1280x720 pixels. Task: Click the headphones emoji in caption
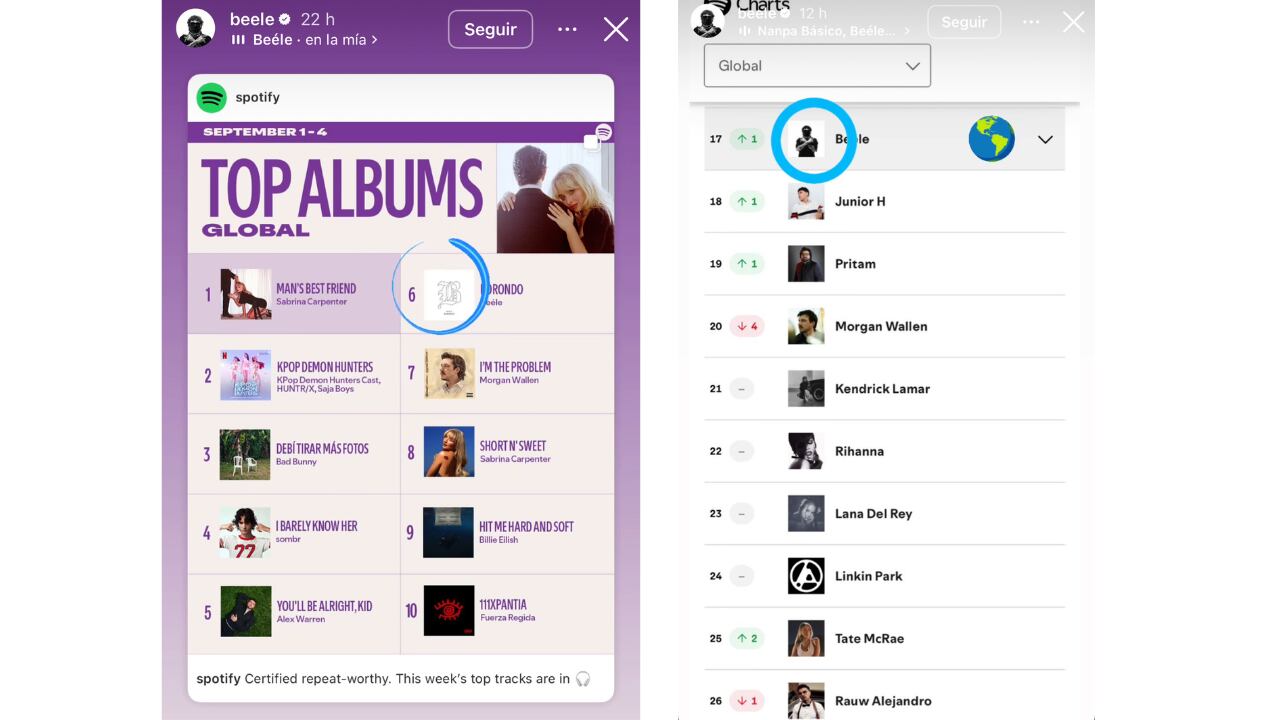tap(582, 679)
